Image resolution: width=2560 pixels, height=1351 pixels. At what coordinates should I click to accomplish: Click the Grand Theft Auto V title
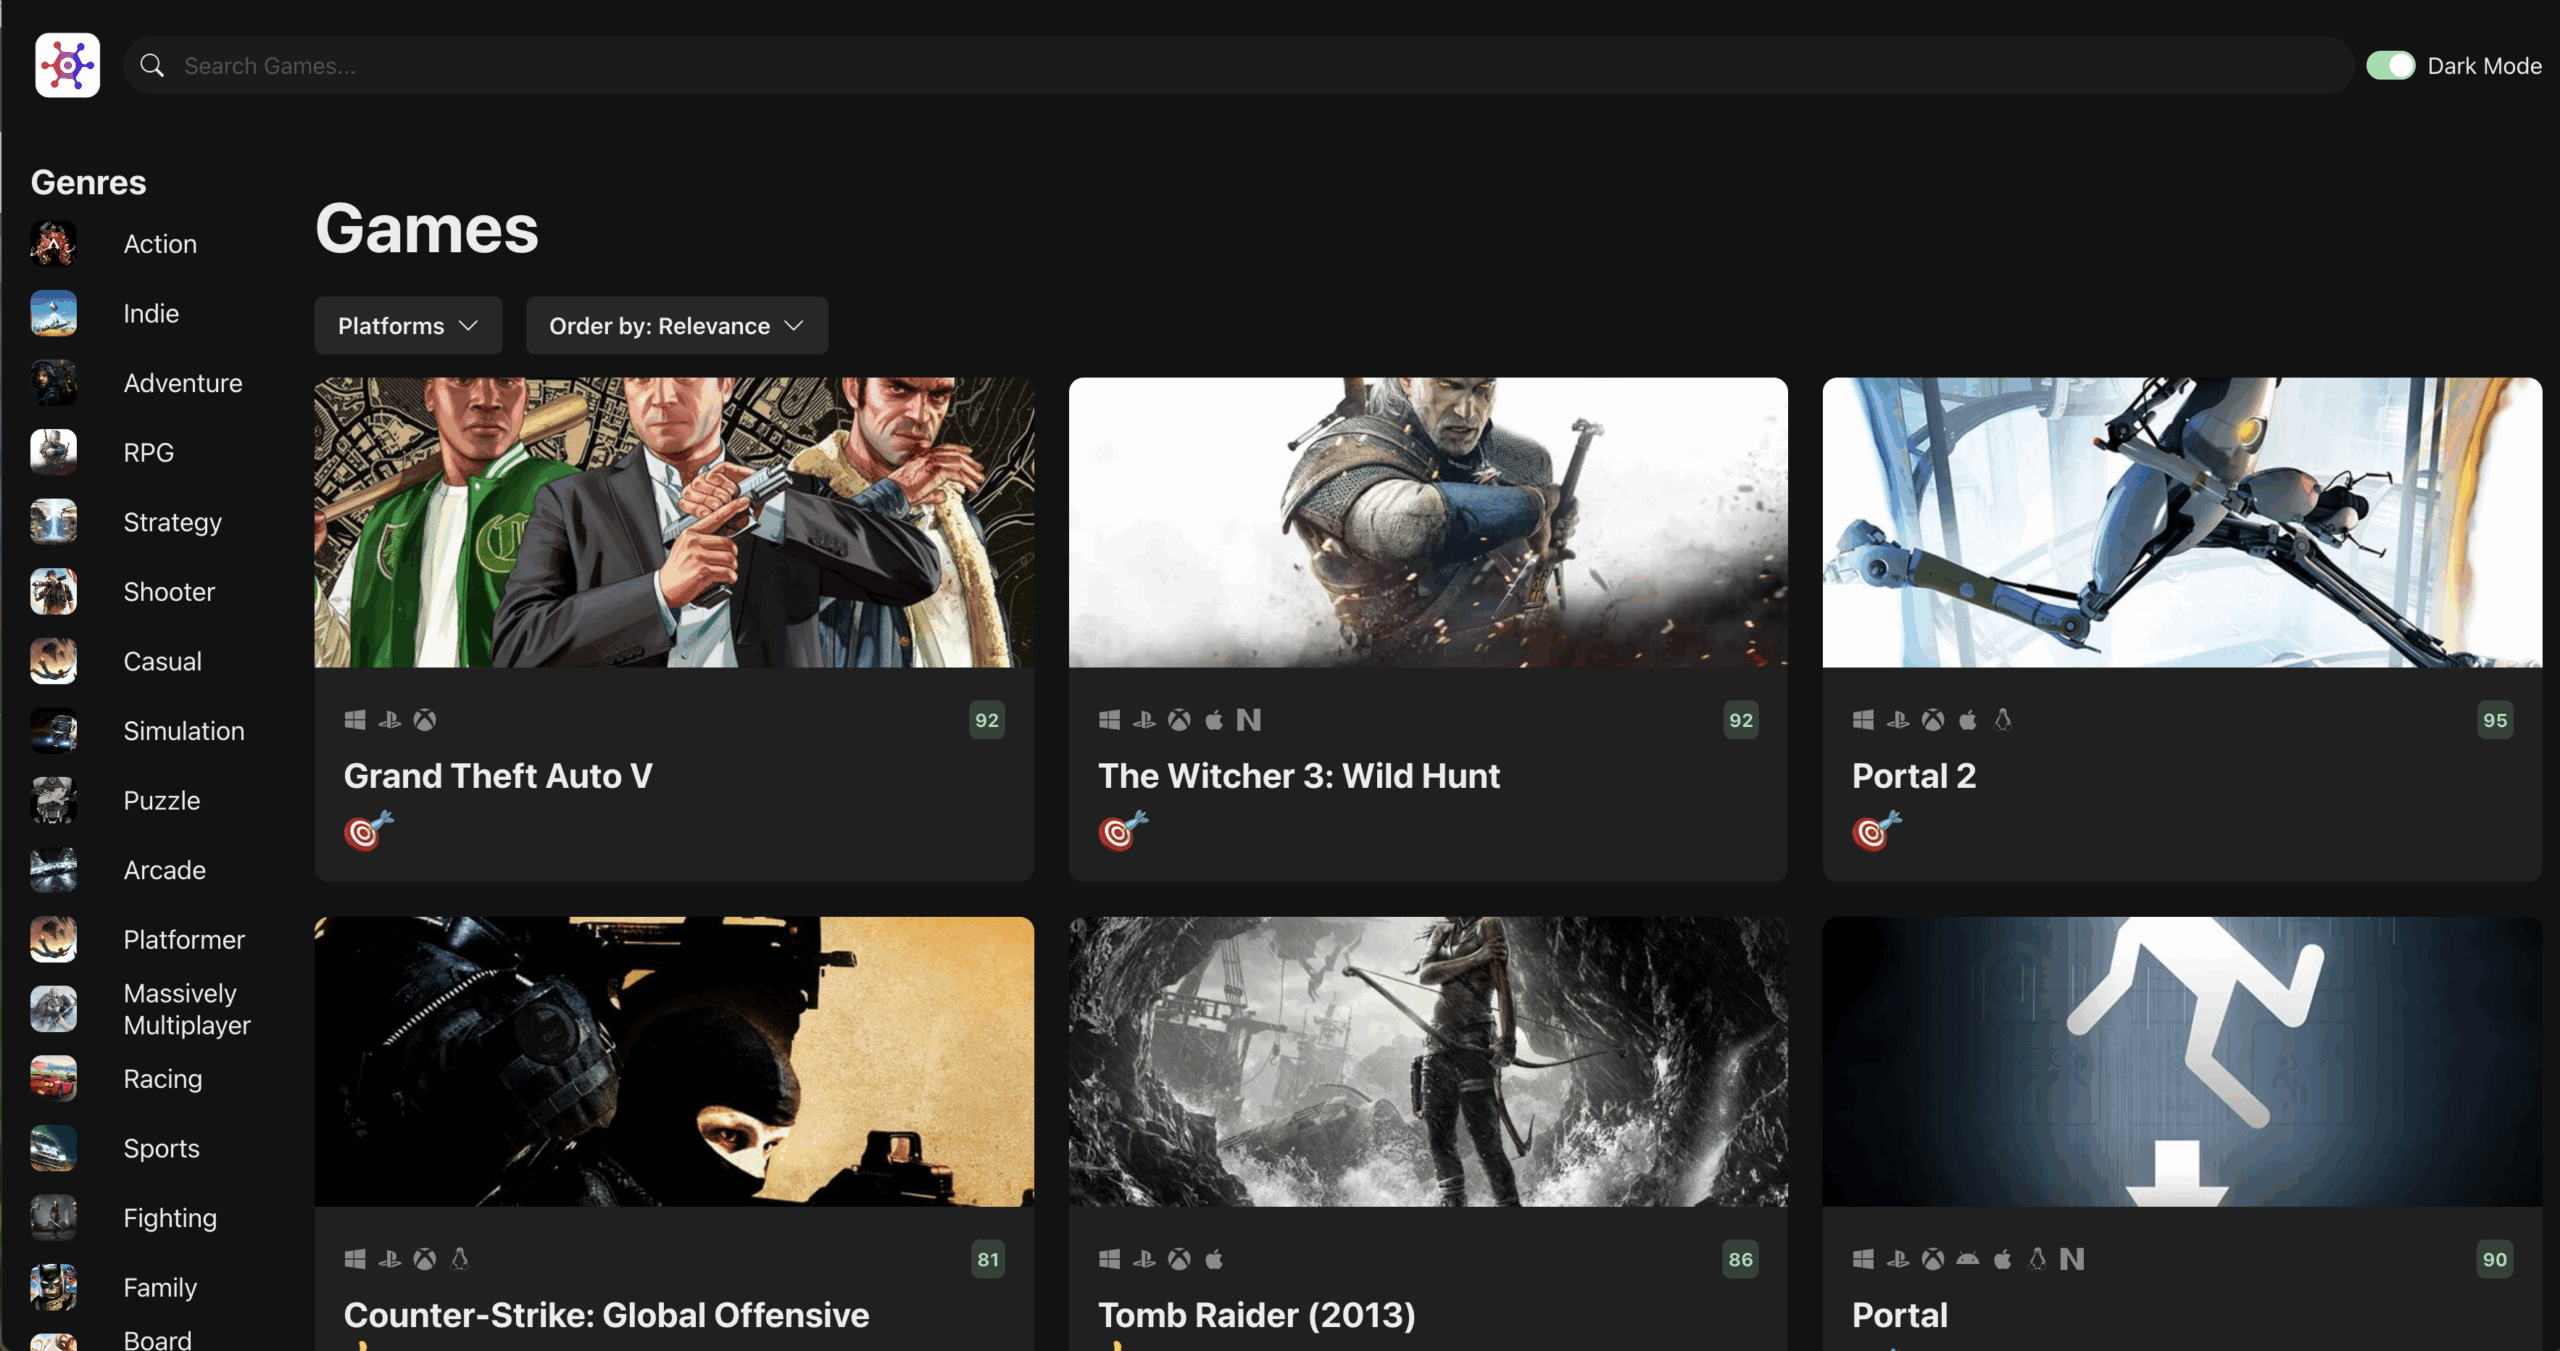coord(498,776)
